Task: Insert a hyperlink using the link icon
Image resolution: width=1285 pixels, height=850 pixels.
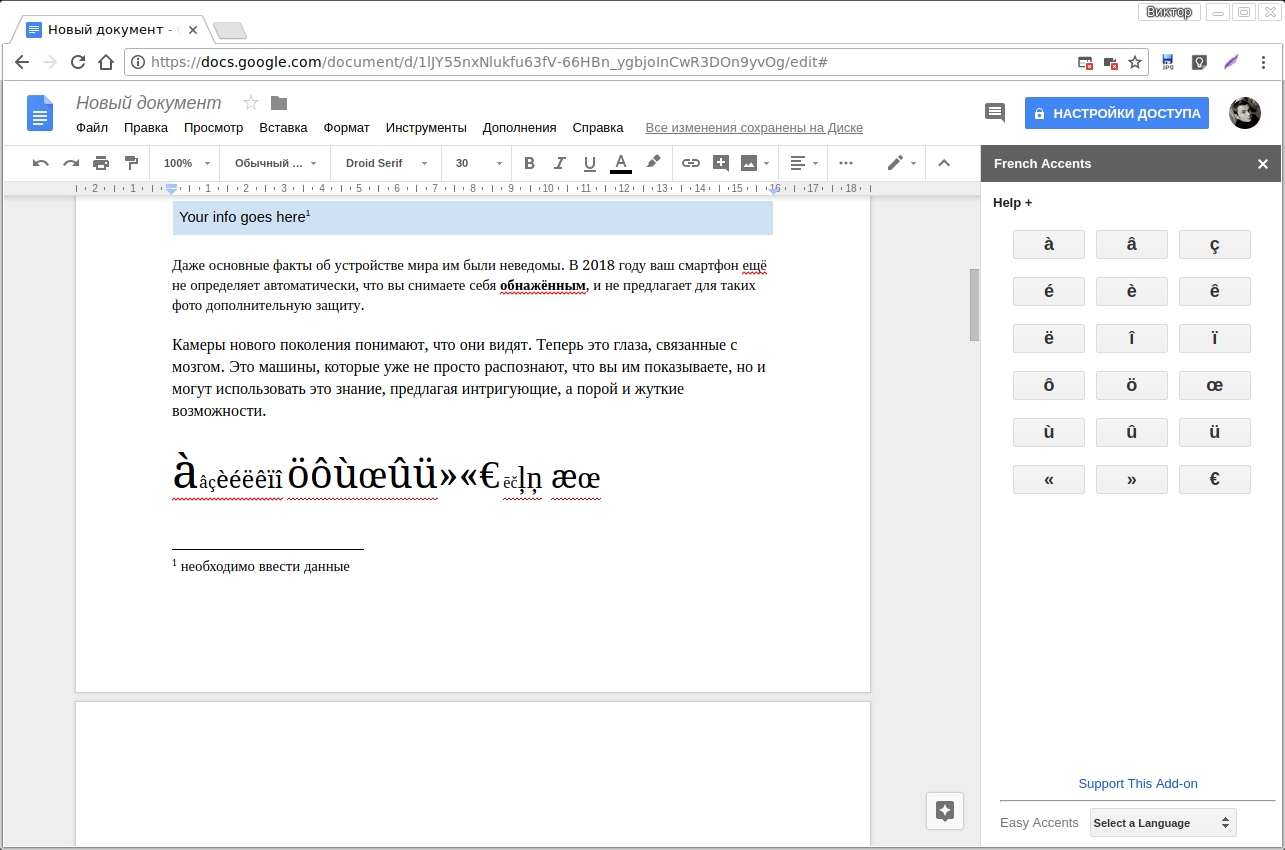Action: tap(691, 163)
